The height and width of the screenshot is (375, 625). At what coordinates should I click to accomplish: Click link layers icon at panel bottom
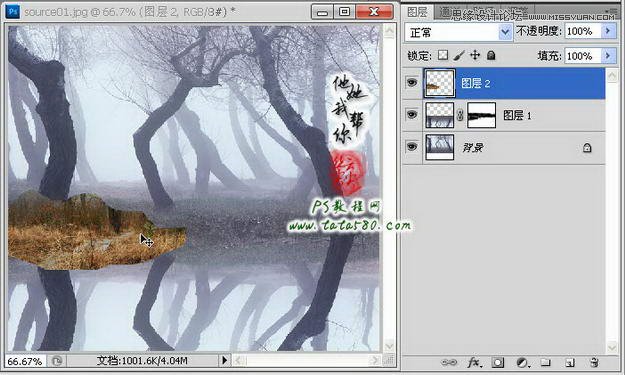[449, 362]
